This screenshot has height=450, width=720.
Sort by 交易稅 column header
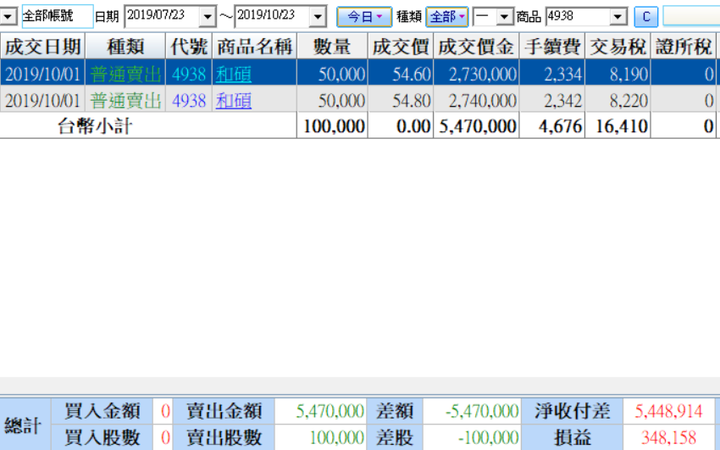pos(618,46)
